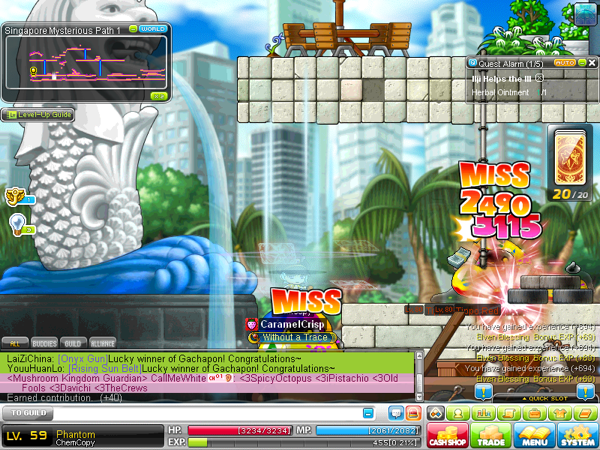Click the right blue exclamation alert icon
Image resolution: width=600 pixels, height=450 pixels.
pyautogui.click(x=585, y=392)
